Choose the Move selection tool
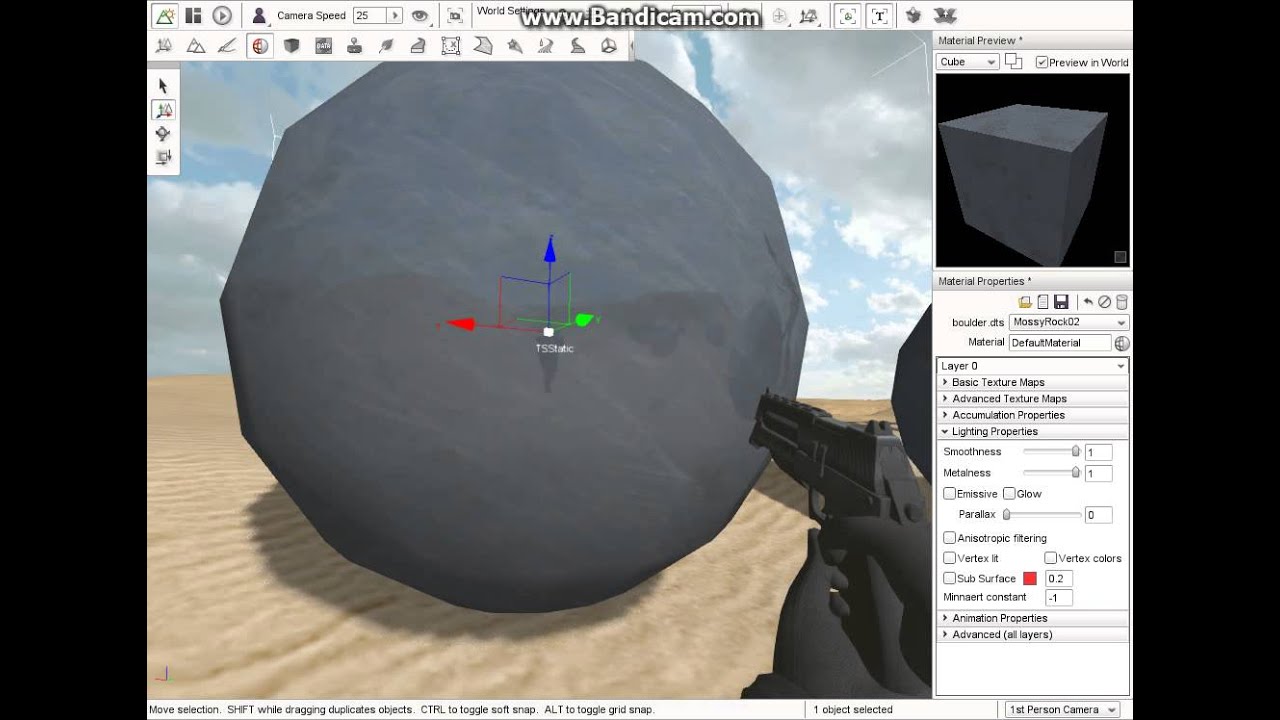The width and height of the screenshot is (1280, 720). coord(164,110)
